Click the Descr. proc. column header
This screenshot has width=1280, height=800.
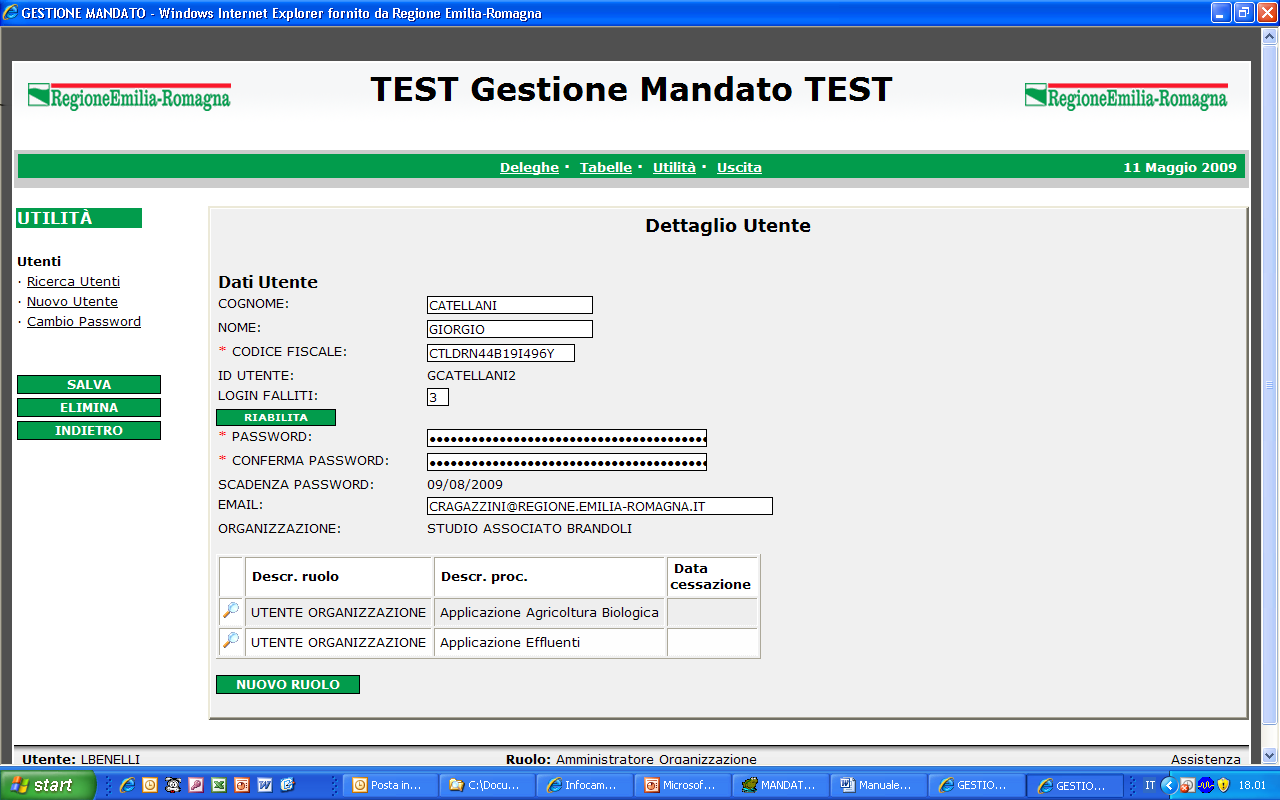tap(550, 577)
